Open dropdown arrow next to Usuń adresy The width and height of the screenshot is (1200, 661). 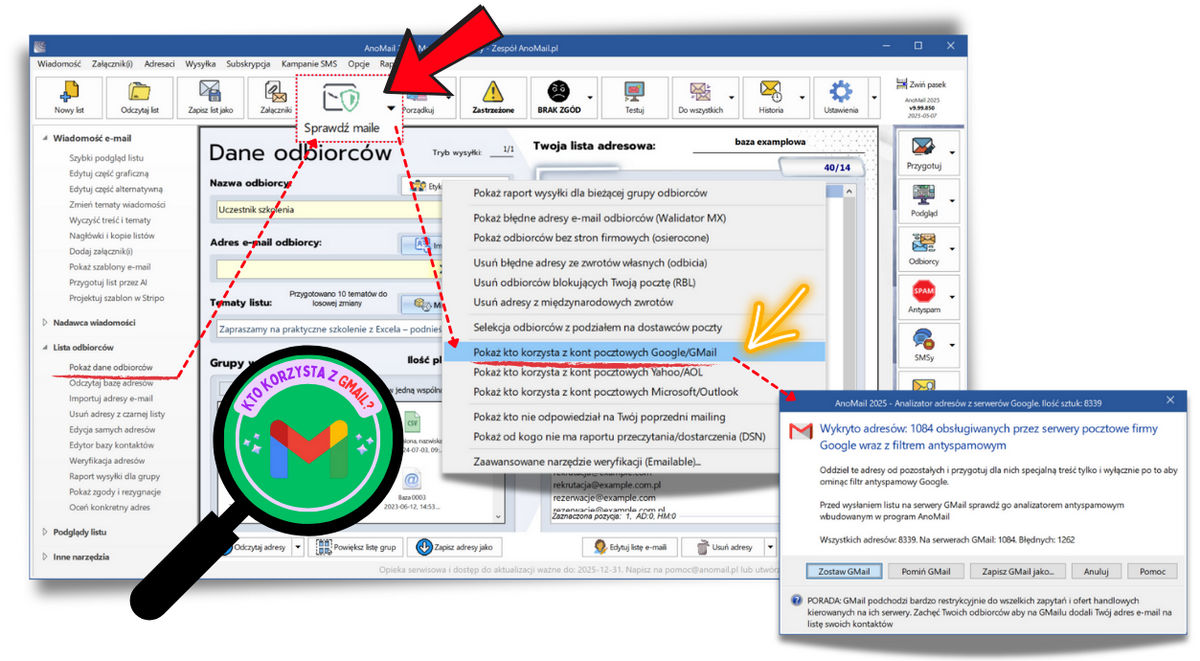click(x=769, y=547)
